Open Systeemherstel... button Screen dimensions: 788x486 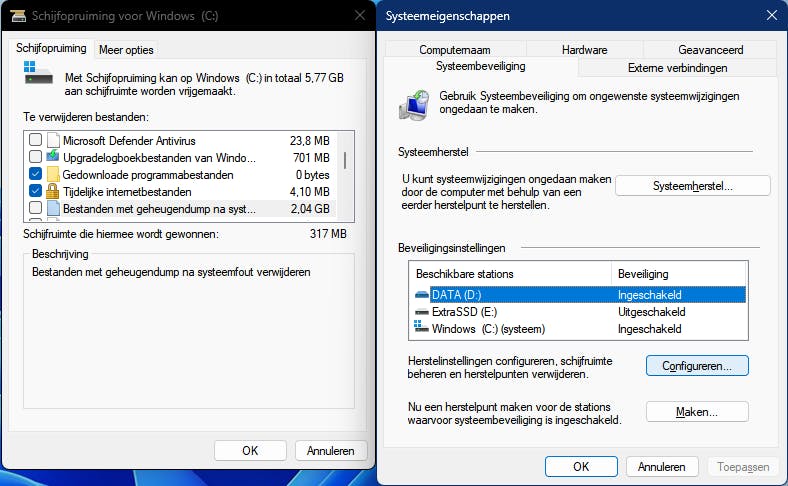[693, 186]
